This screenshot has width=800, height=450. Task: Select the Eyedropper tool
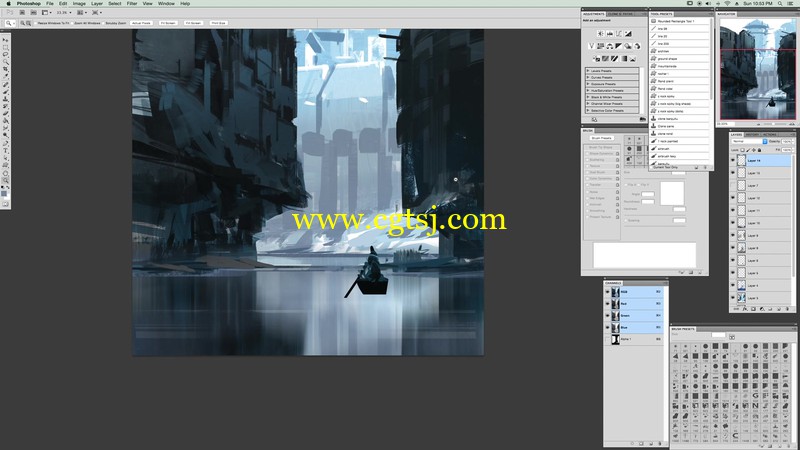(x=6, y=76)
